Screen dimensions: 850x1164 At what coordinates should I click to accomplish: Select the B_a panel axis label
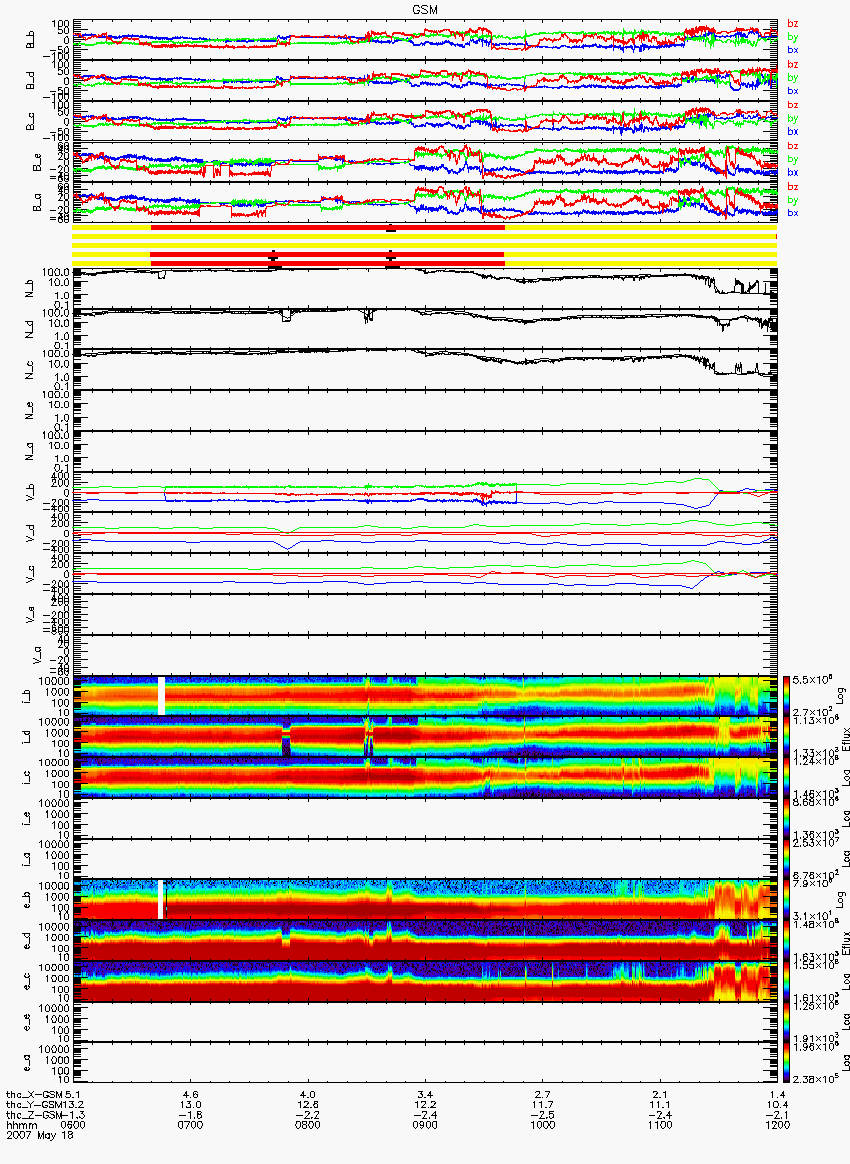pyautogui.click(x=36, y=202)
